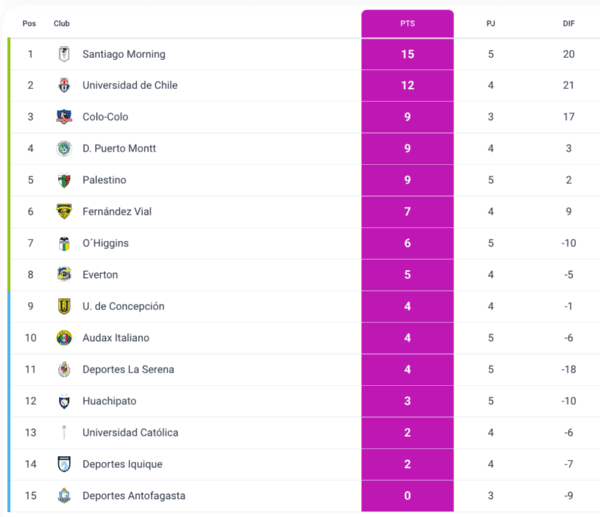
Task: Click the Palestino club crest
Action: pyautogui.click(x=64, y=180)
